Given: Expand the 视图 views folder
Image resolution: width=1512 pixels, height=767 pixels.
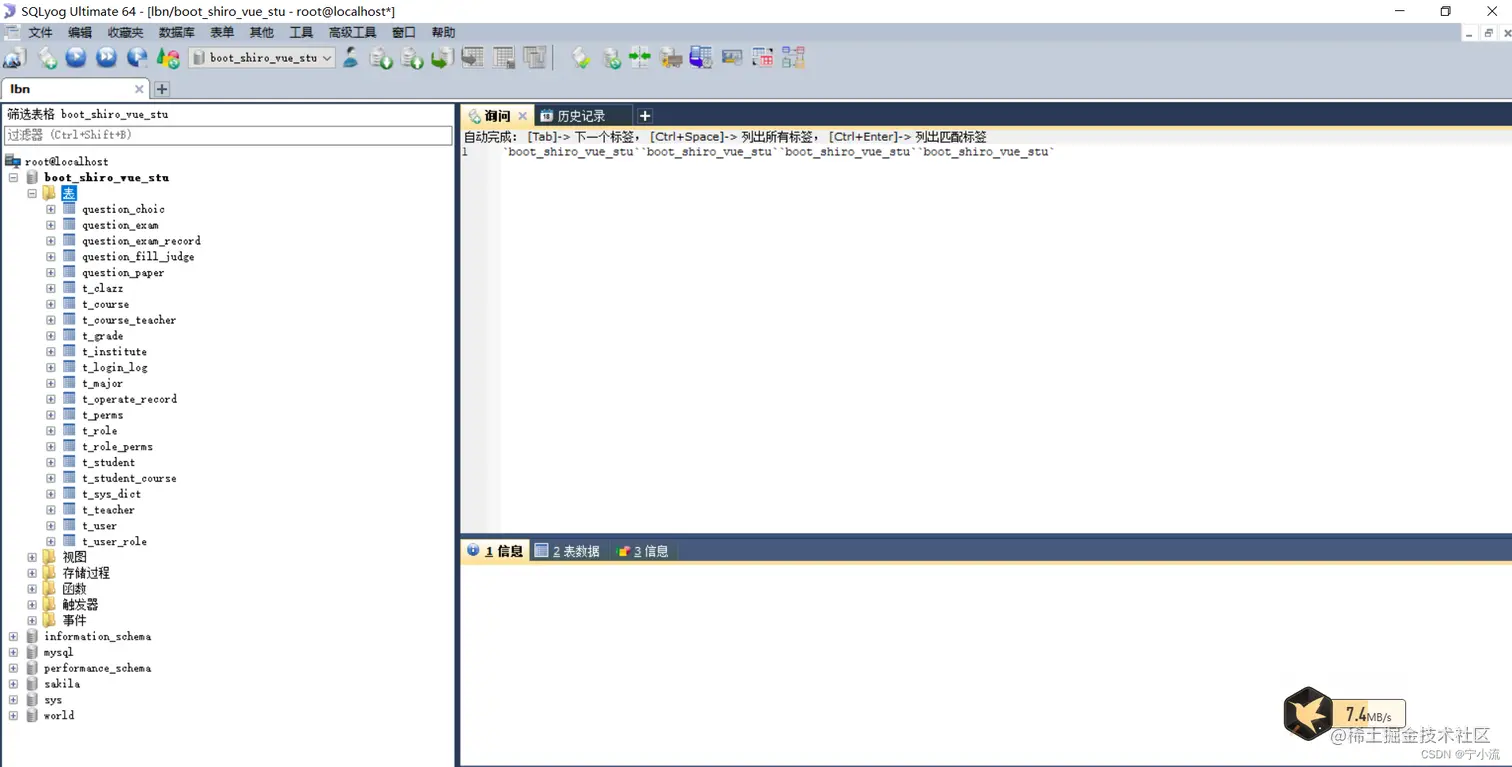Looking at the screenshot, I should (x=32, y=557).
